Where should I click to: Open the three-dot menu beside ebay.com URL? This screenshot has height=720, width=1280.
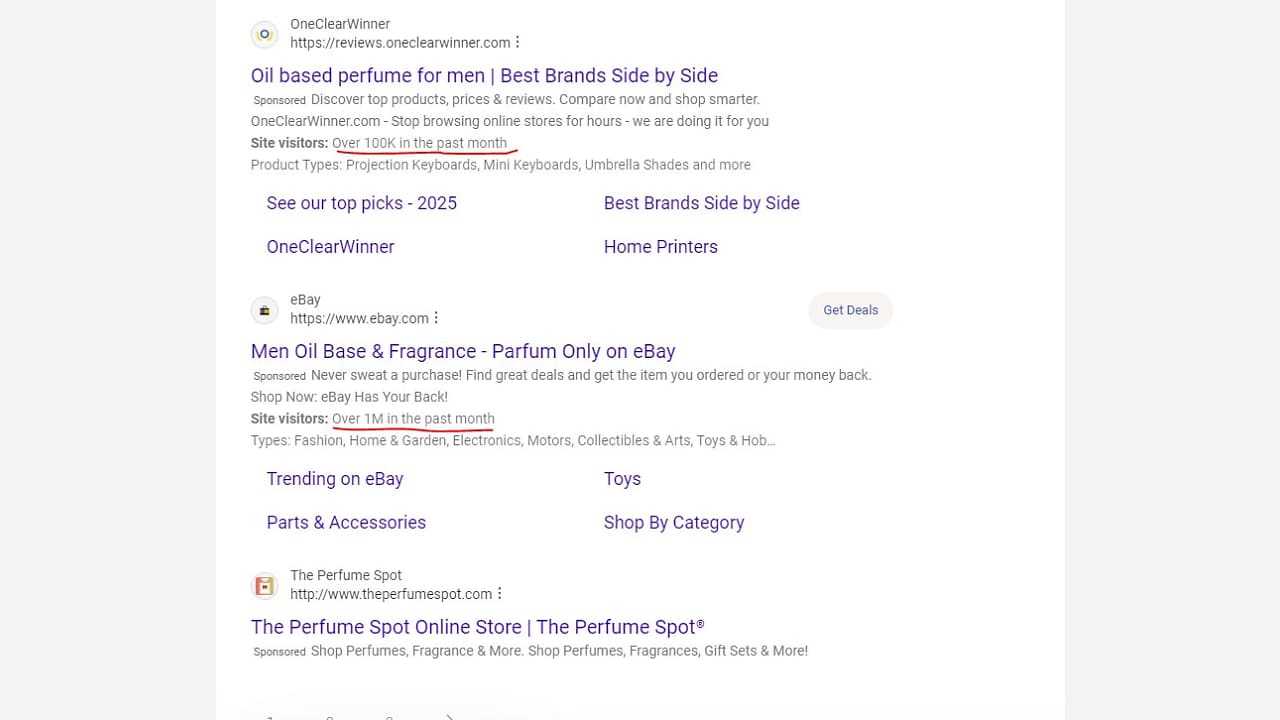pos(436,318)
